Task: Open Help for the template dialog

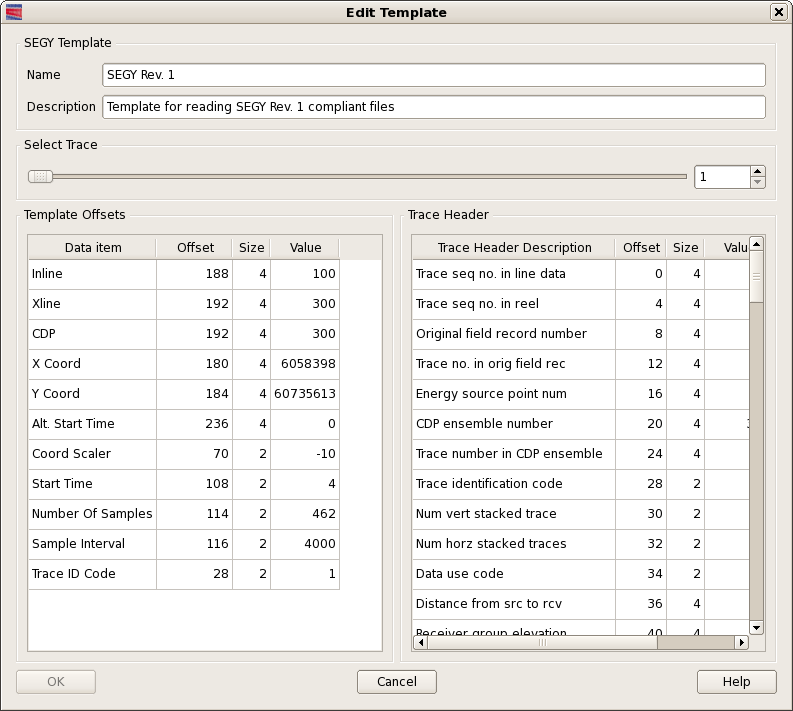Action: 736,682
